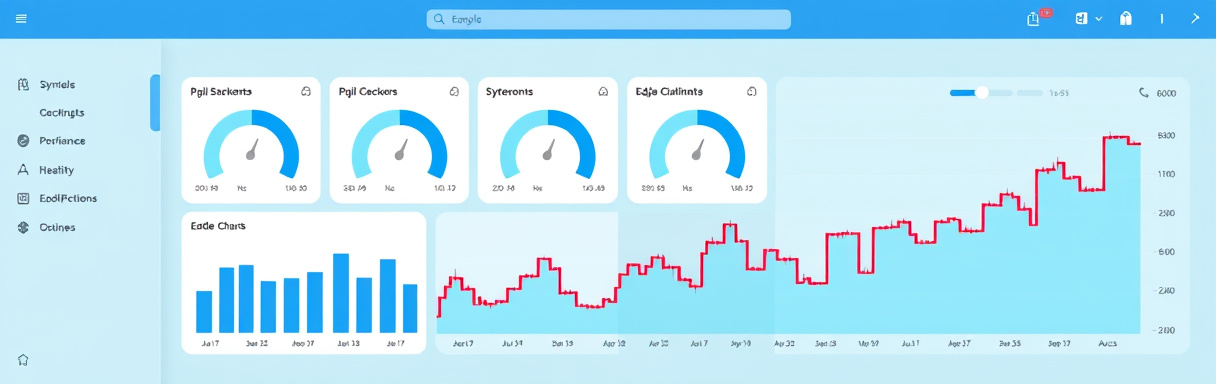The image size is (1216, 384).
Task: Click the Perfiance icon in the sidebar
Action: point(23,141)
